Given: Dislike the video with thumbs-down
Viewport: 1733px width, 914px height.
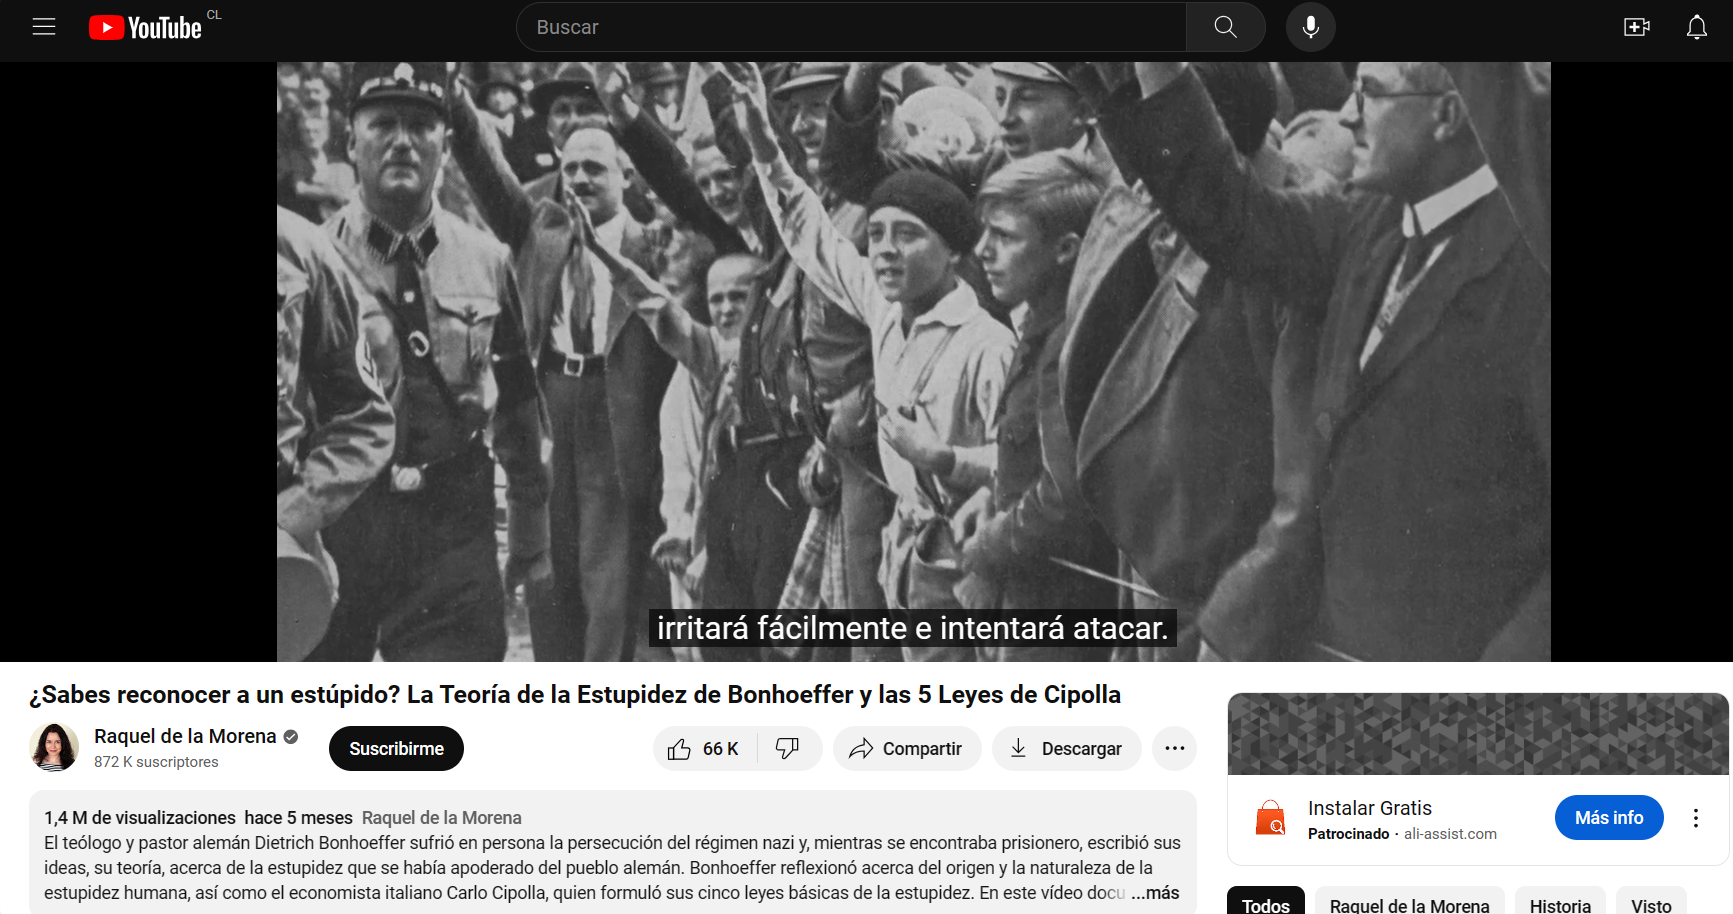Looking at the screenshot, I should coord(788,748).
